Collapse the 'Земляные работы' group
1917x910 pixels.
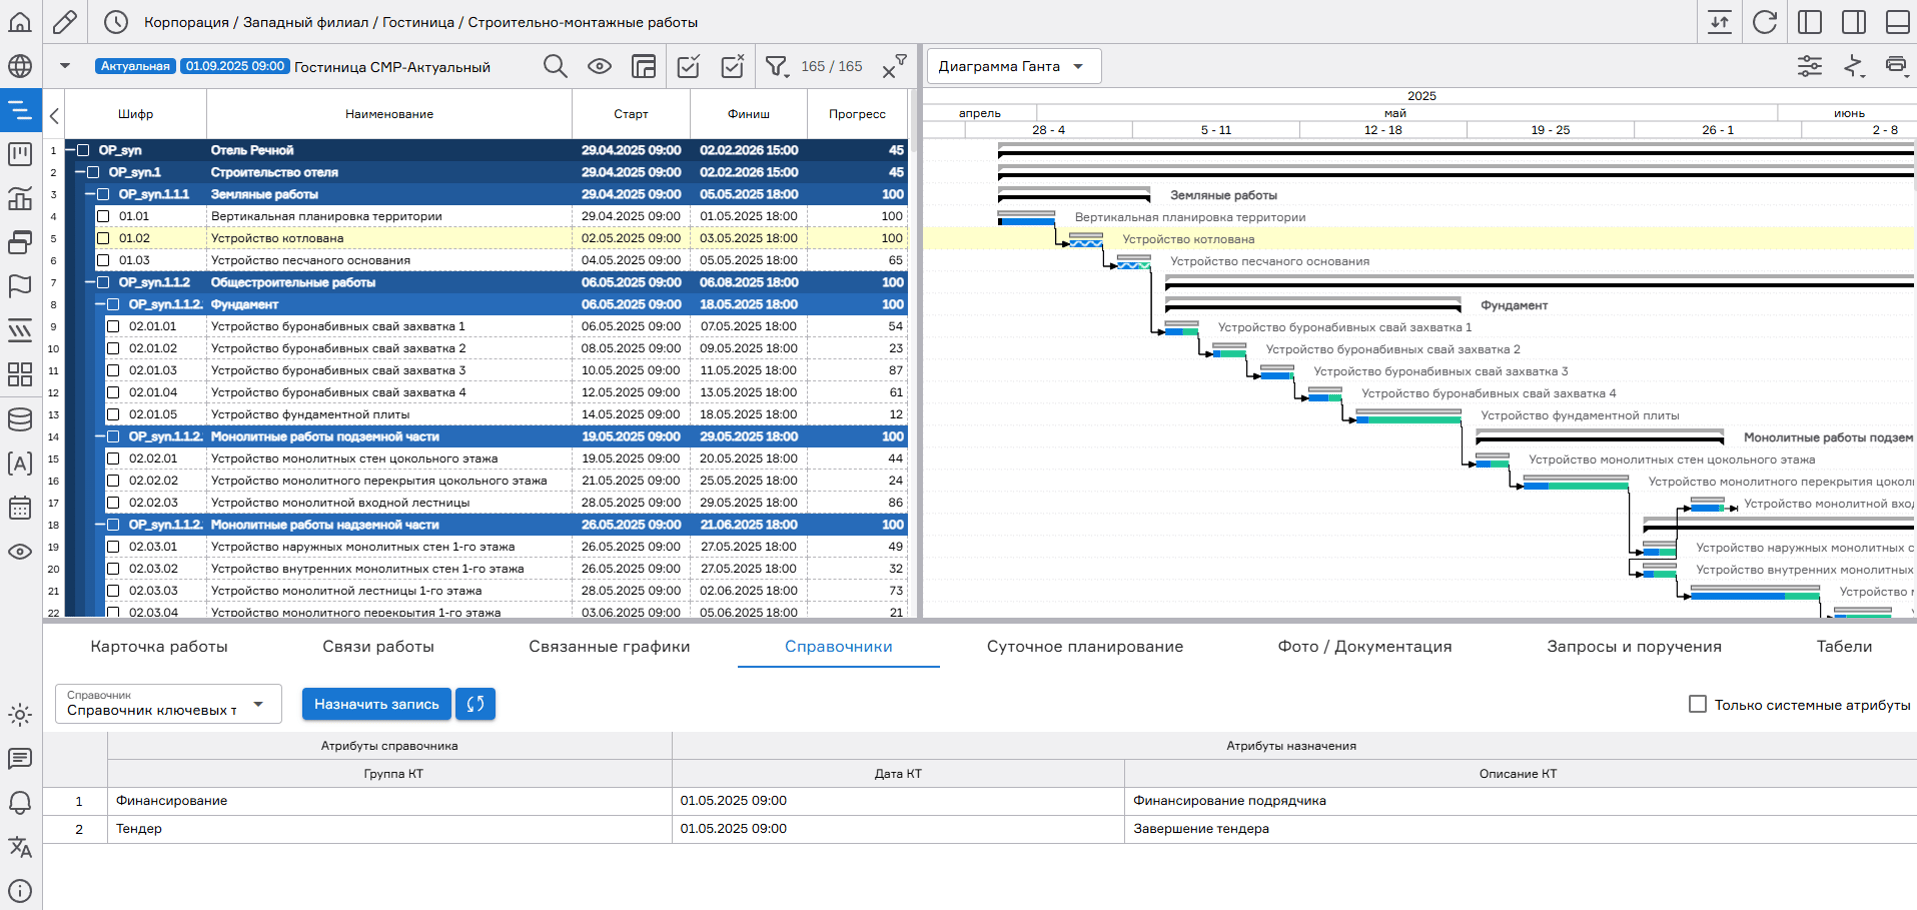(x=90, y=194)
